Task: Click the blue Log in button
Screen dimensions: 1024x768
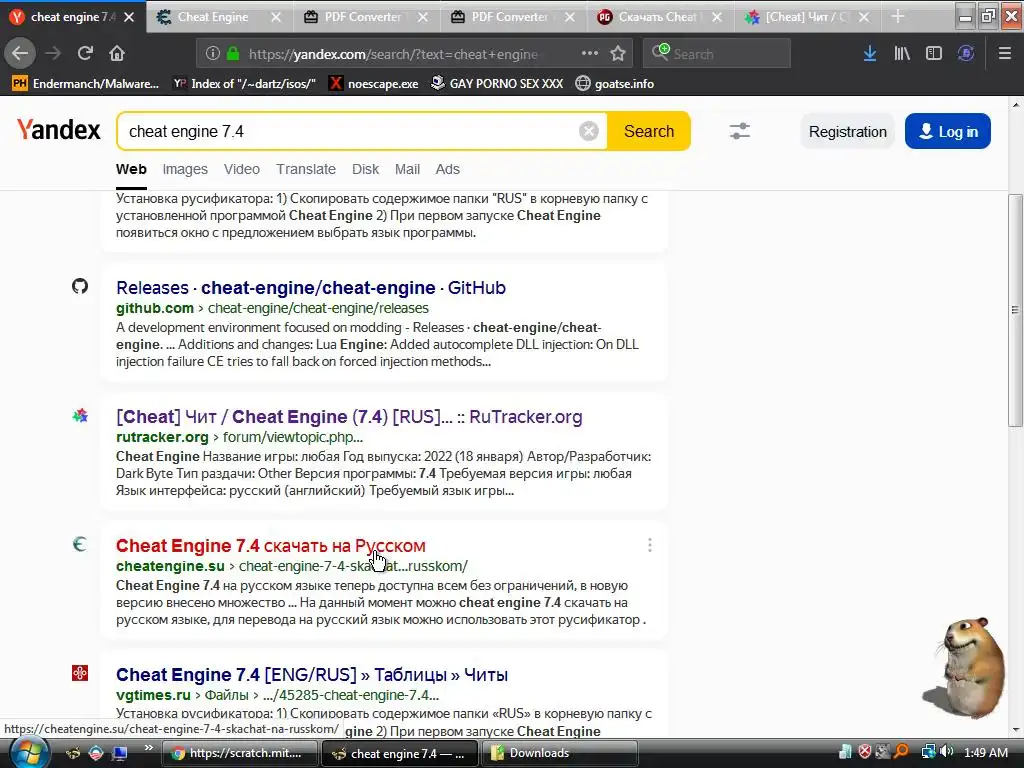Action: (x=947, y=131)
